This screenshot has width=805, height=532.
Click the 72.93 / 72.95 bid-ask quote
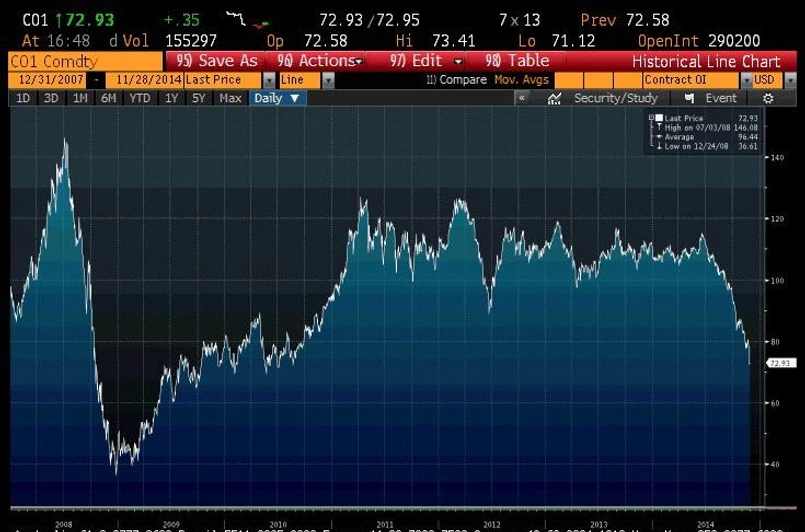tap(369, 21)
